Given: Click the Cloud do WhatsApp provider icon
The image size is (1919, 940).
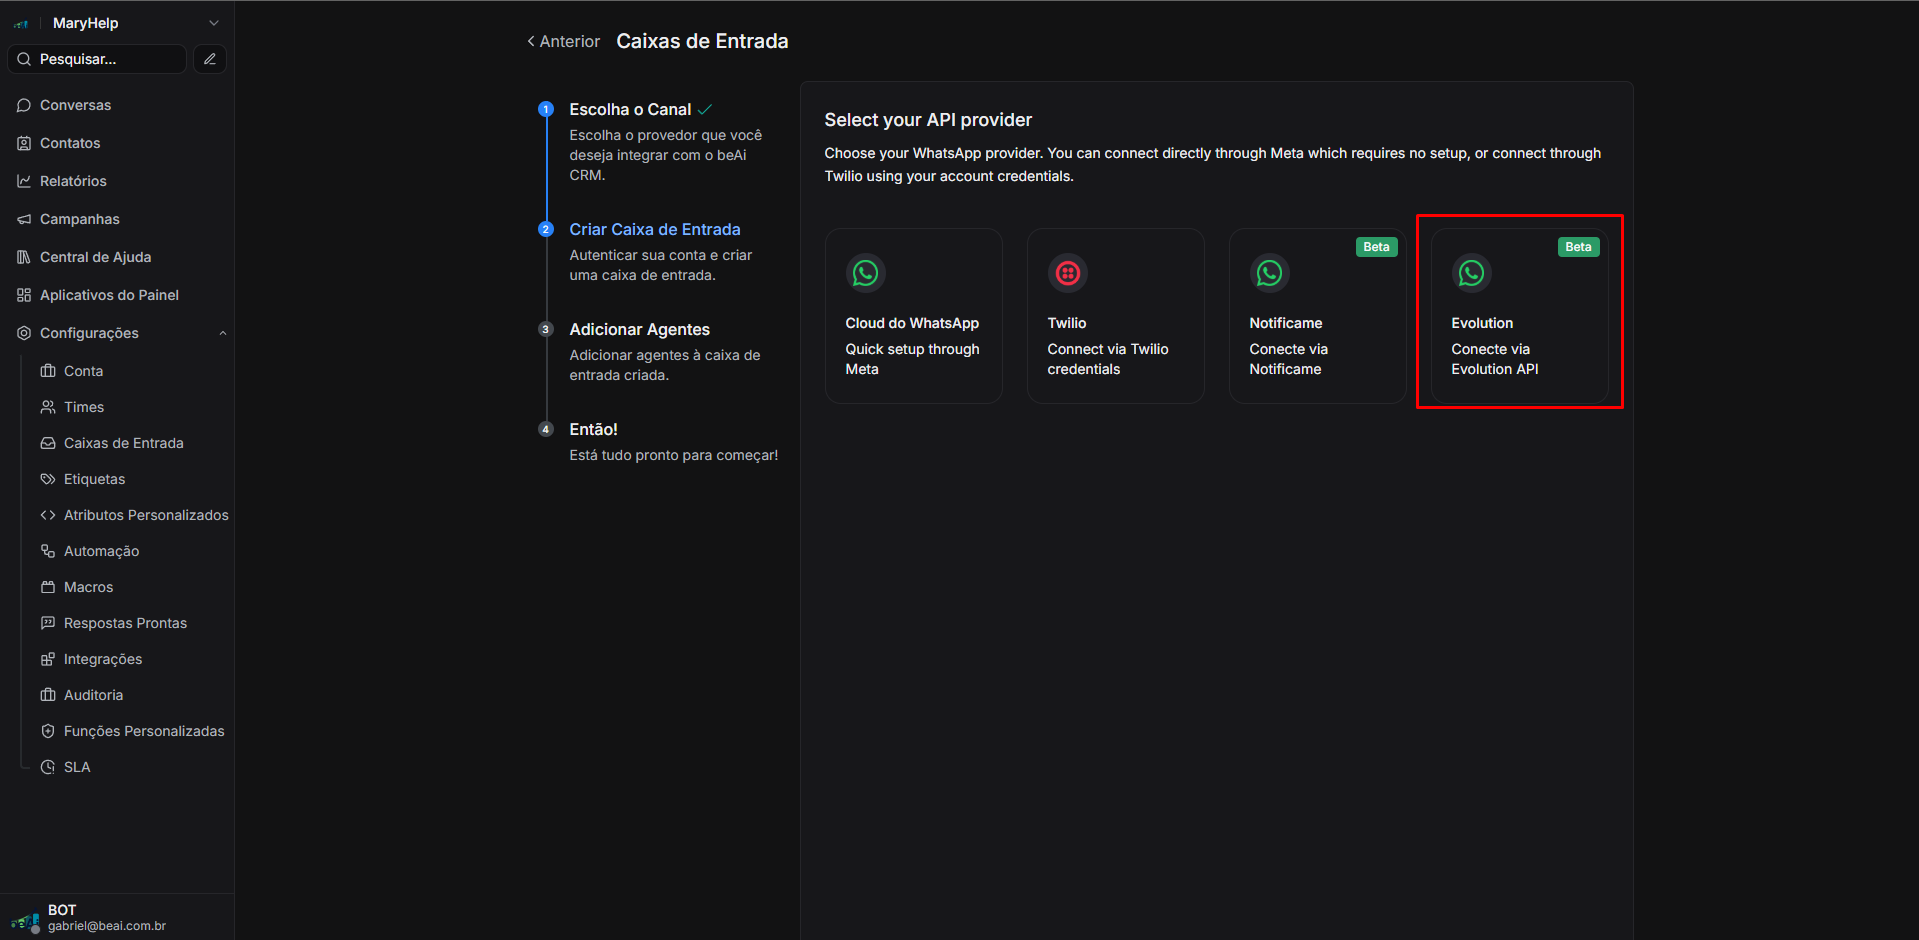Looking at the screenshot, I should (x=865, y=273).
